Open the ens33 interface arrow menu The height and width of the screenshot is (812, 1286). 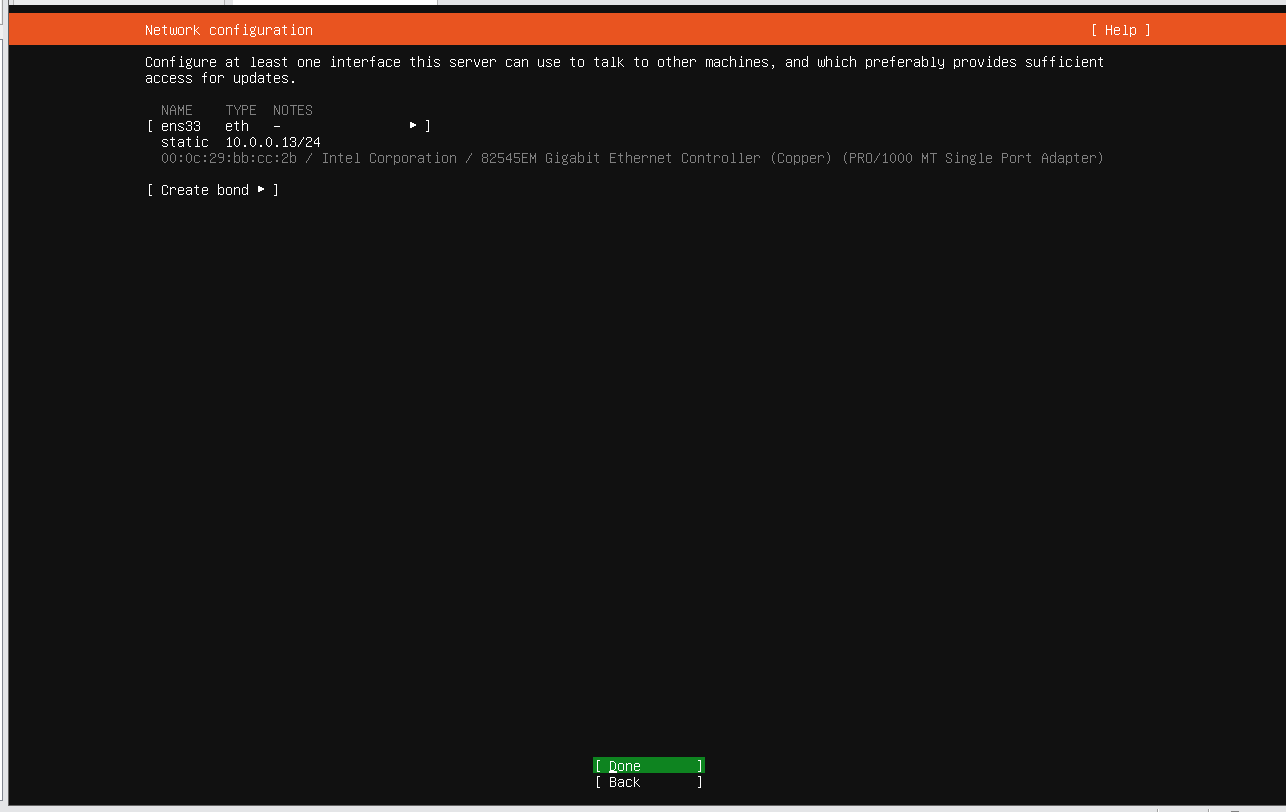pyautogui.click(x=413, y=126)
